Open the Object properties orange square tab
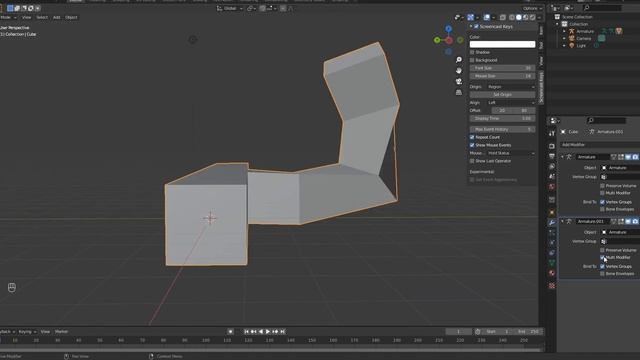Viewport: 640px width, 360px height. (x=552, y=212)
